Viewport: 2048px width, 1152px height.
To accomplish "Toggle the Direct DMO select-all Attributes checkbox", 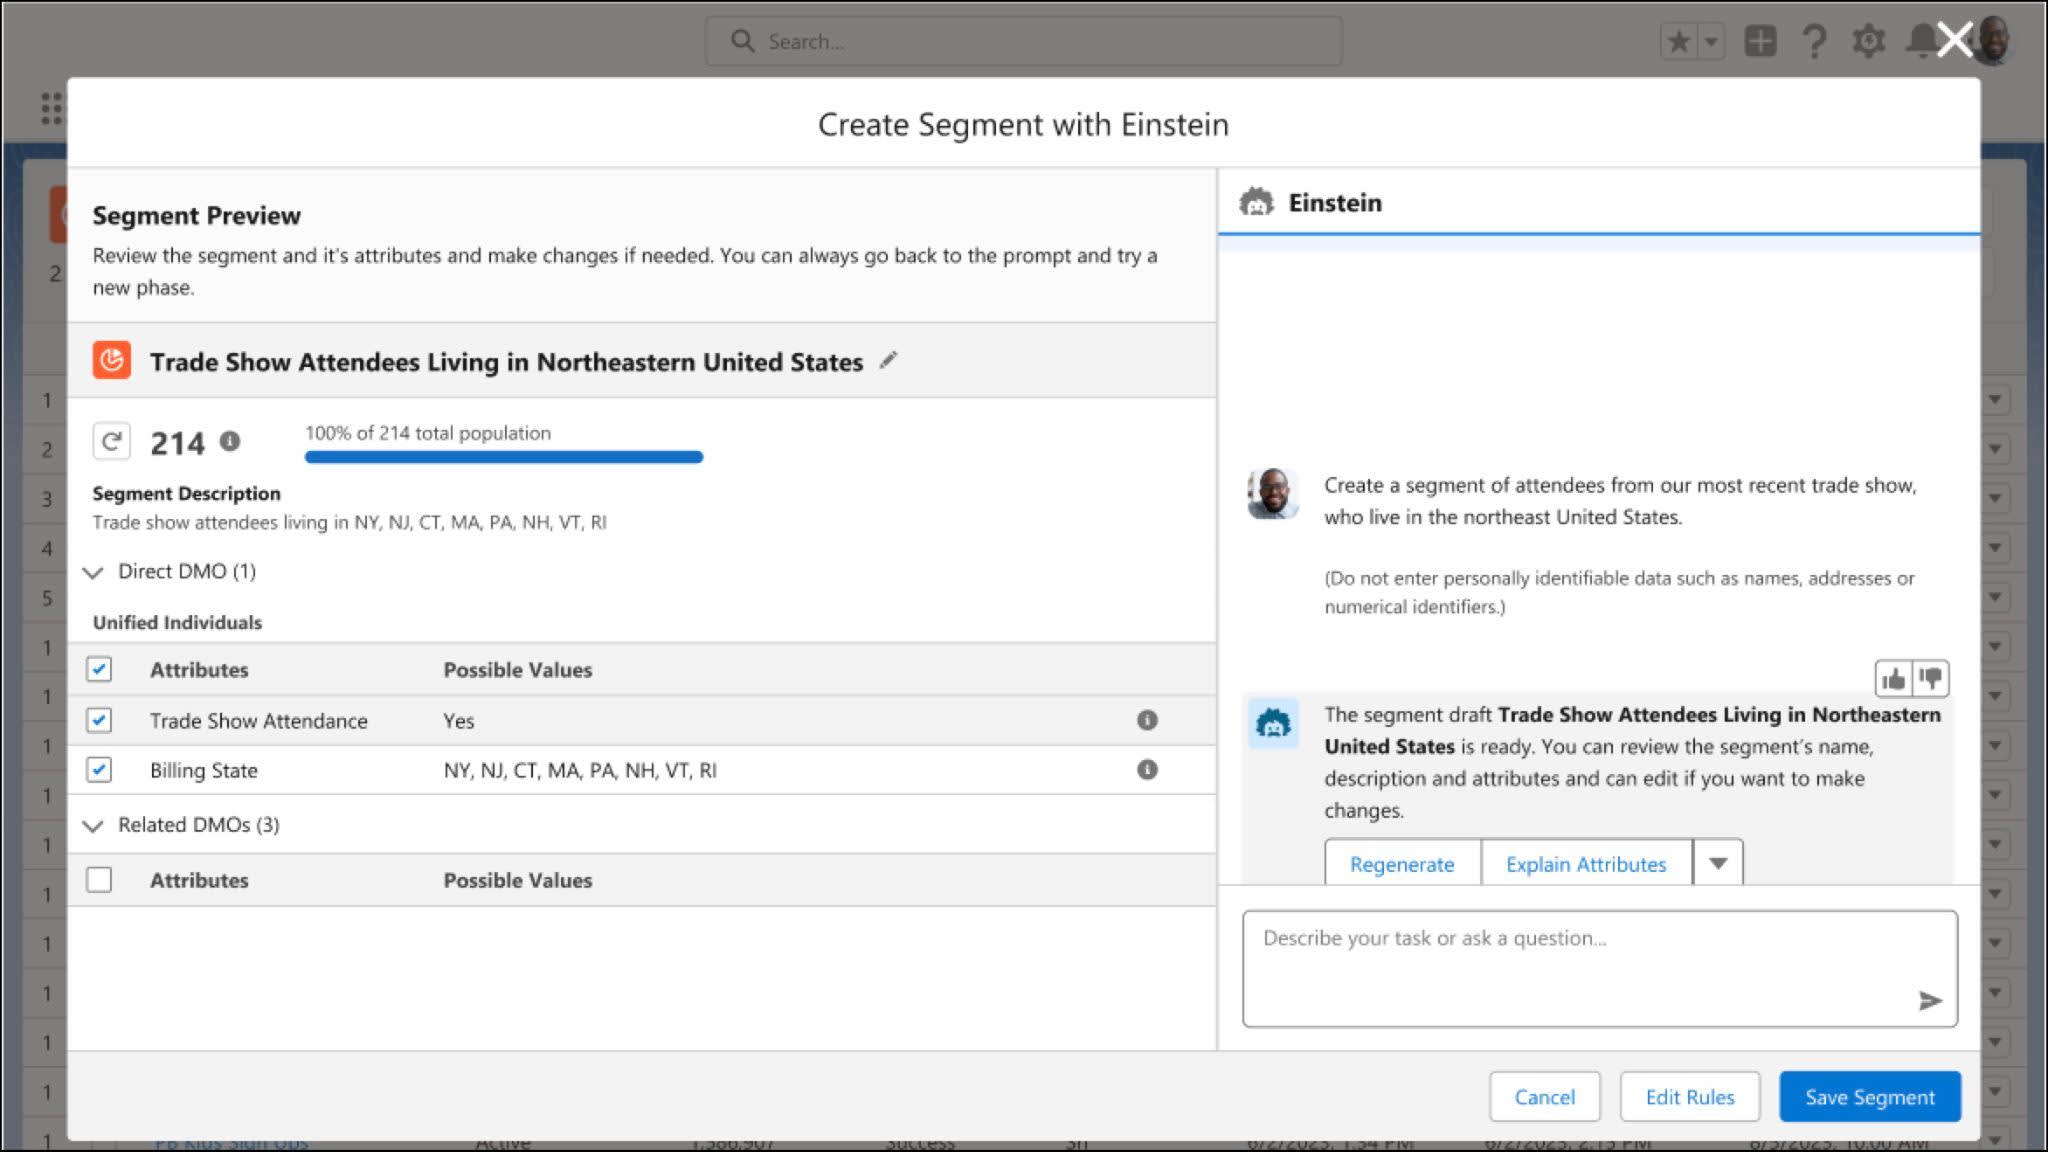I will (x=99, y=669).
